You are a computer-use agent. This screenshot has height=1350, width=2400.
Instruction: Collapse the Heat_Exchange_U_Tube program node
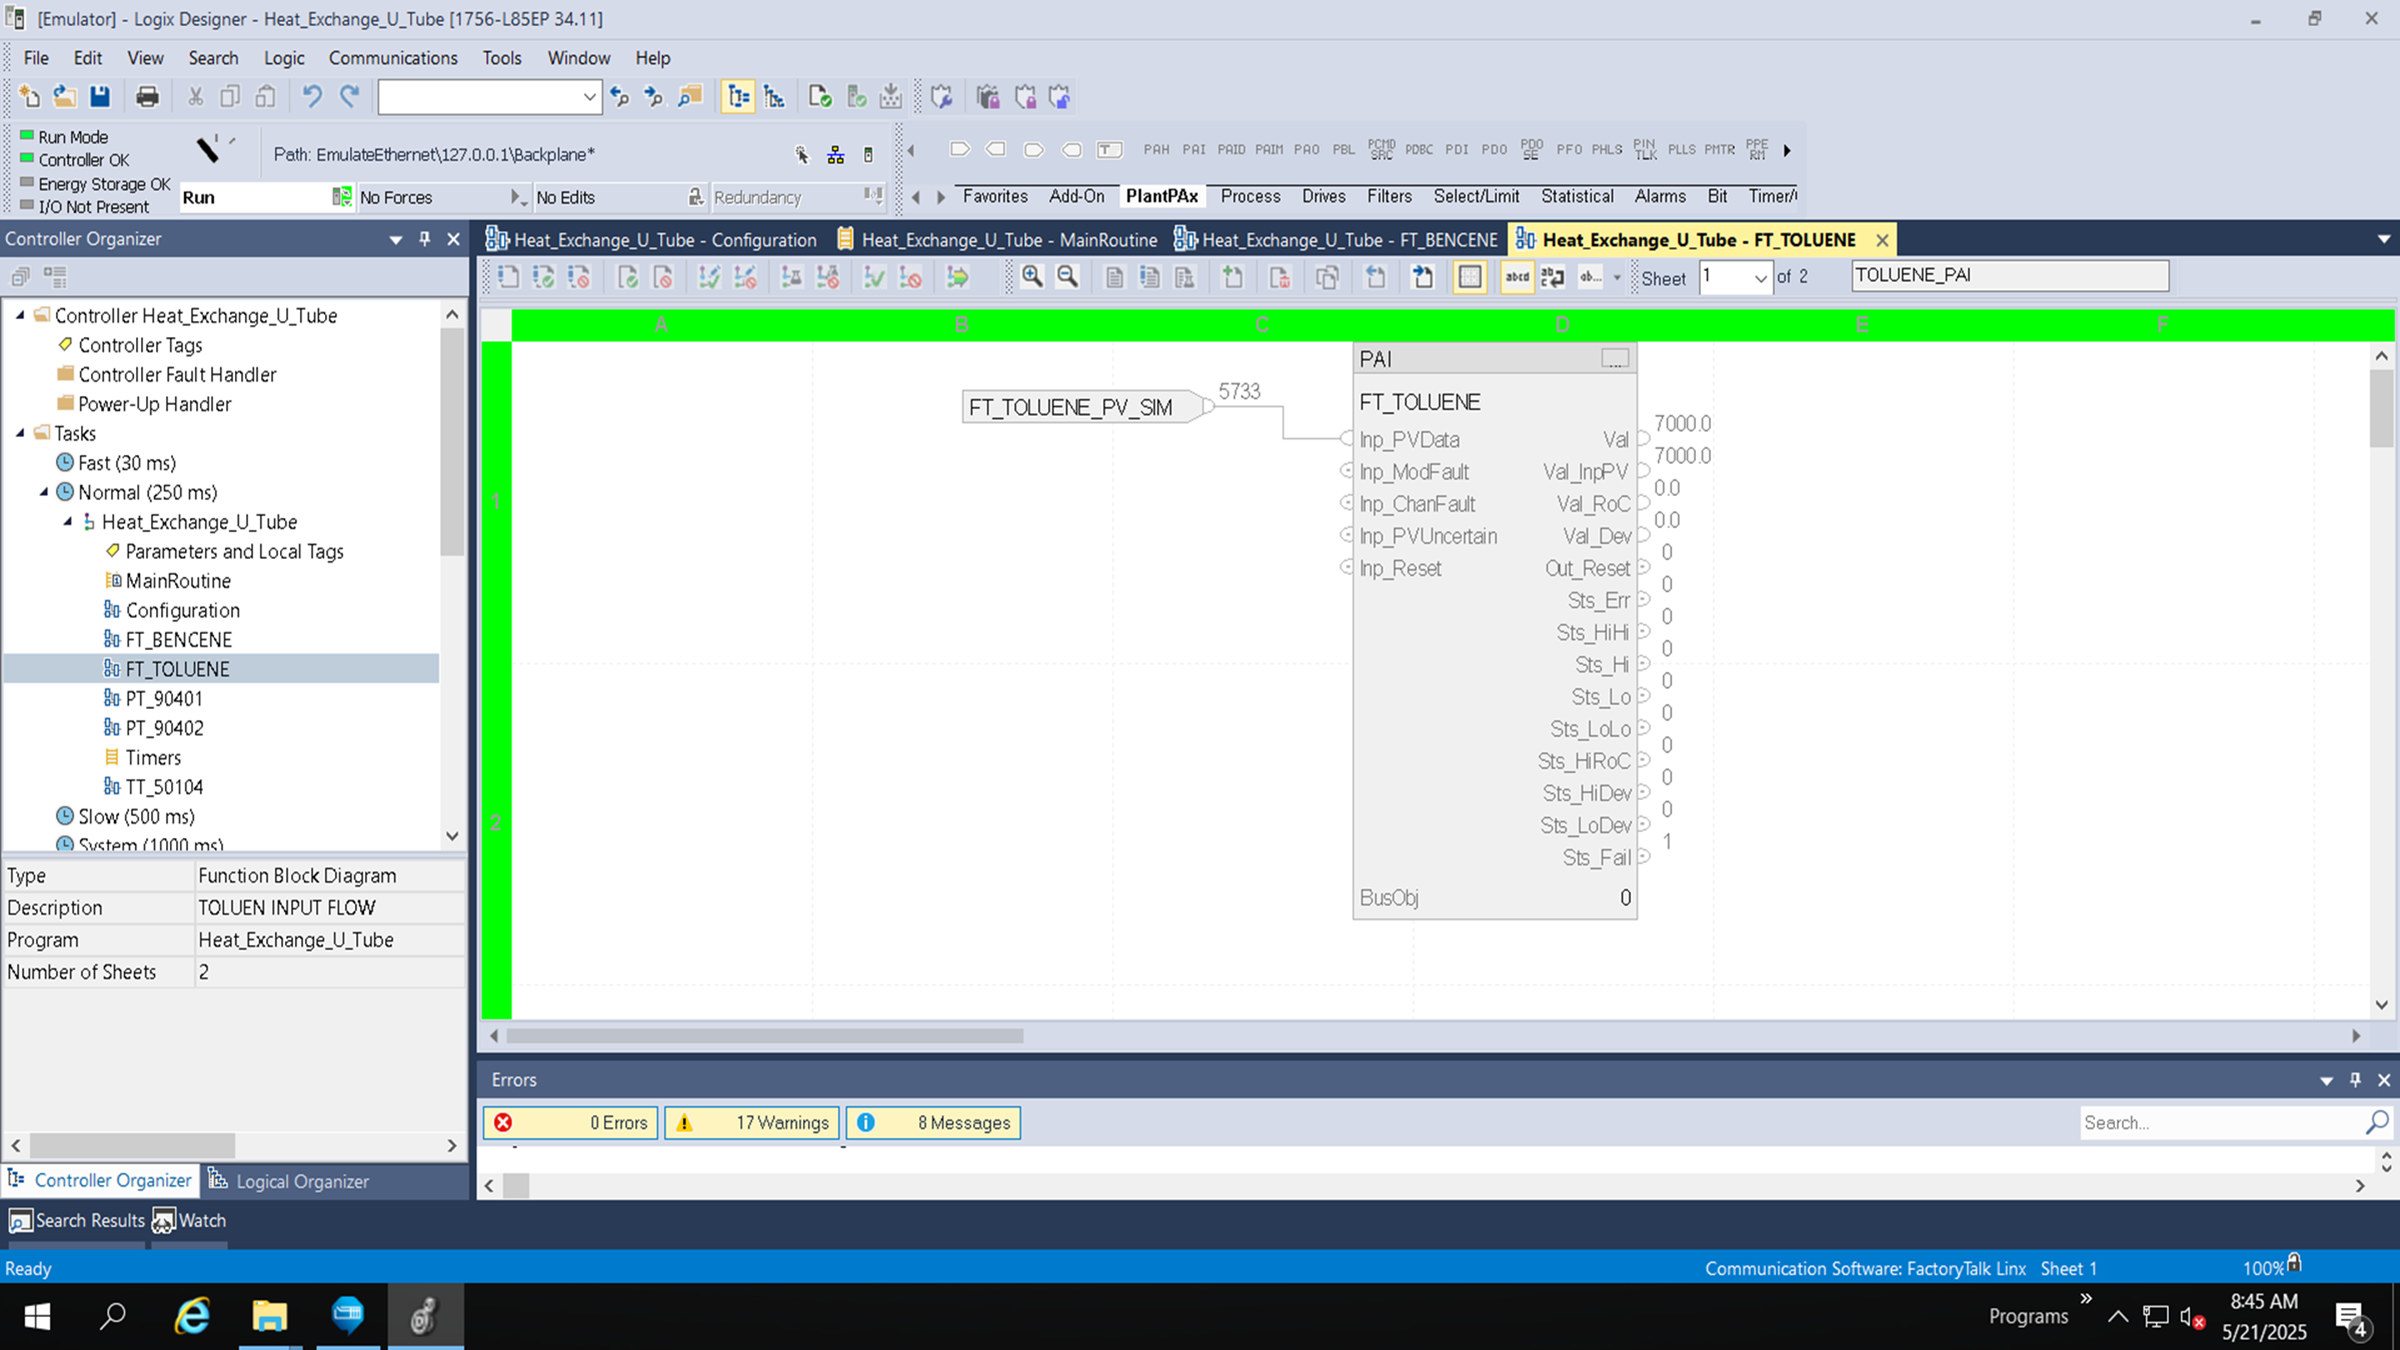[68, 521]
